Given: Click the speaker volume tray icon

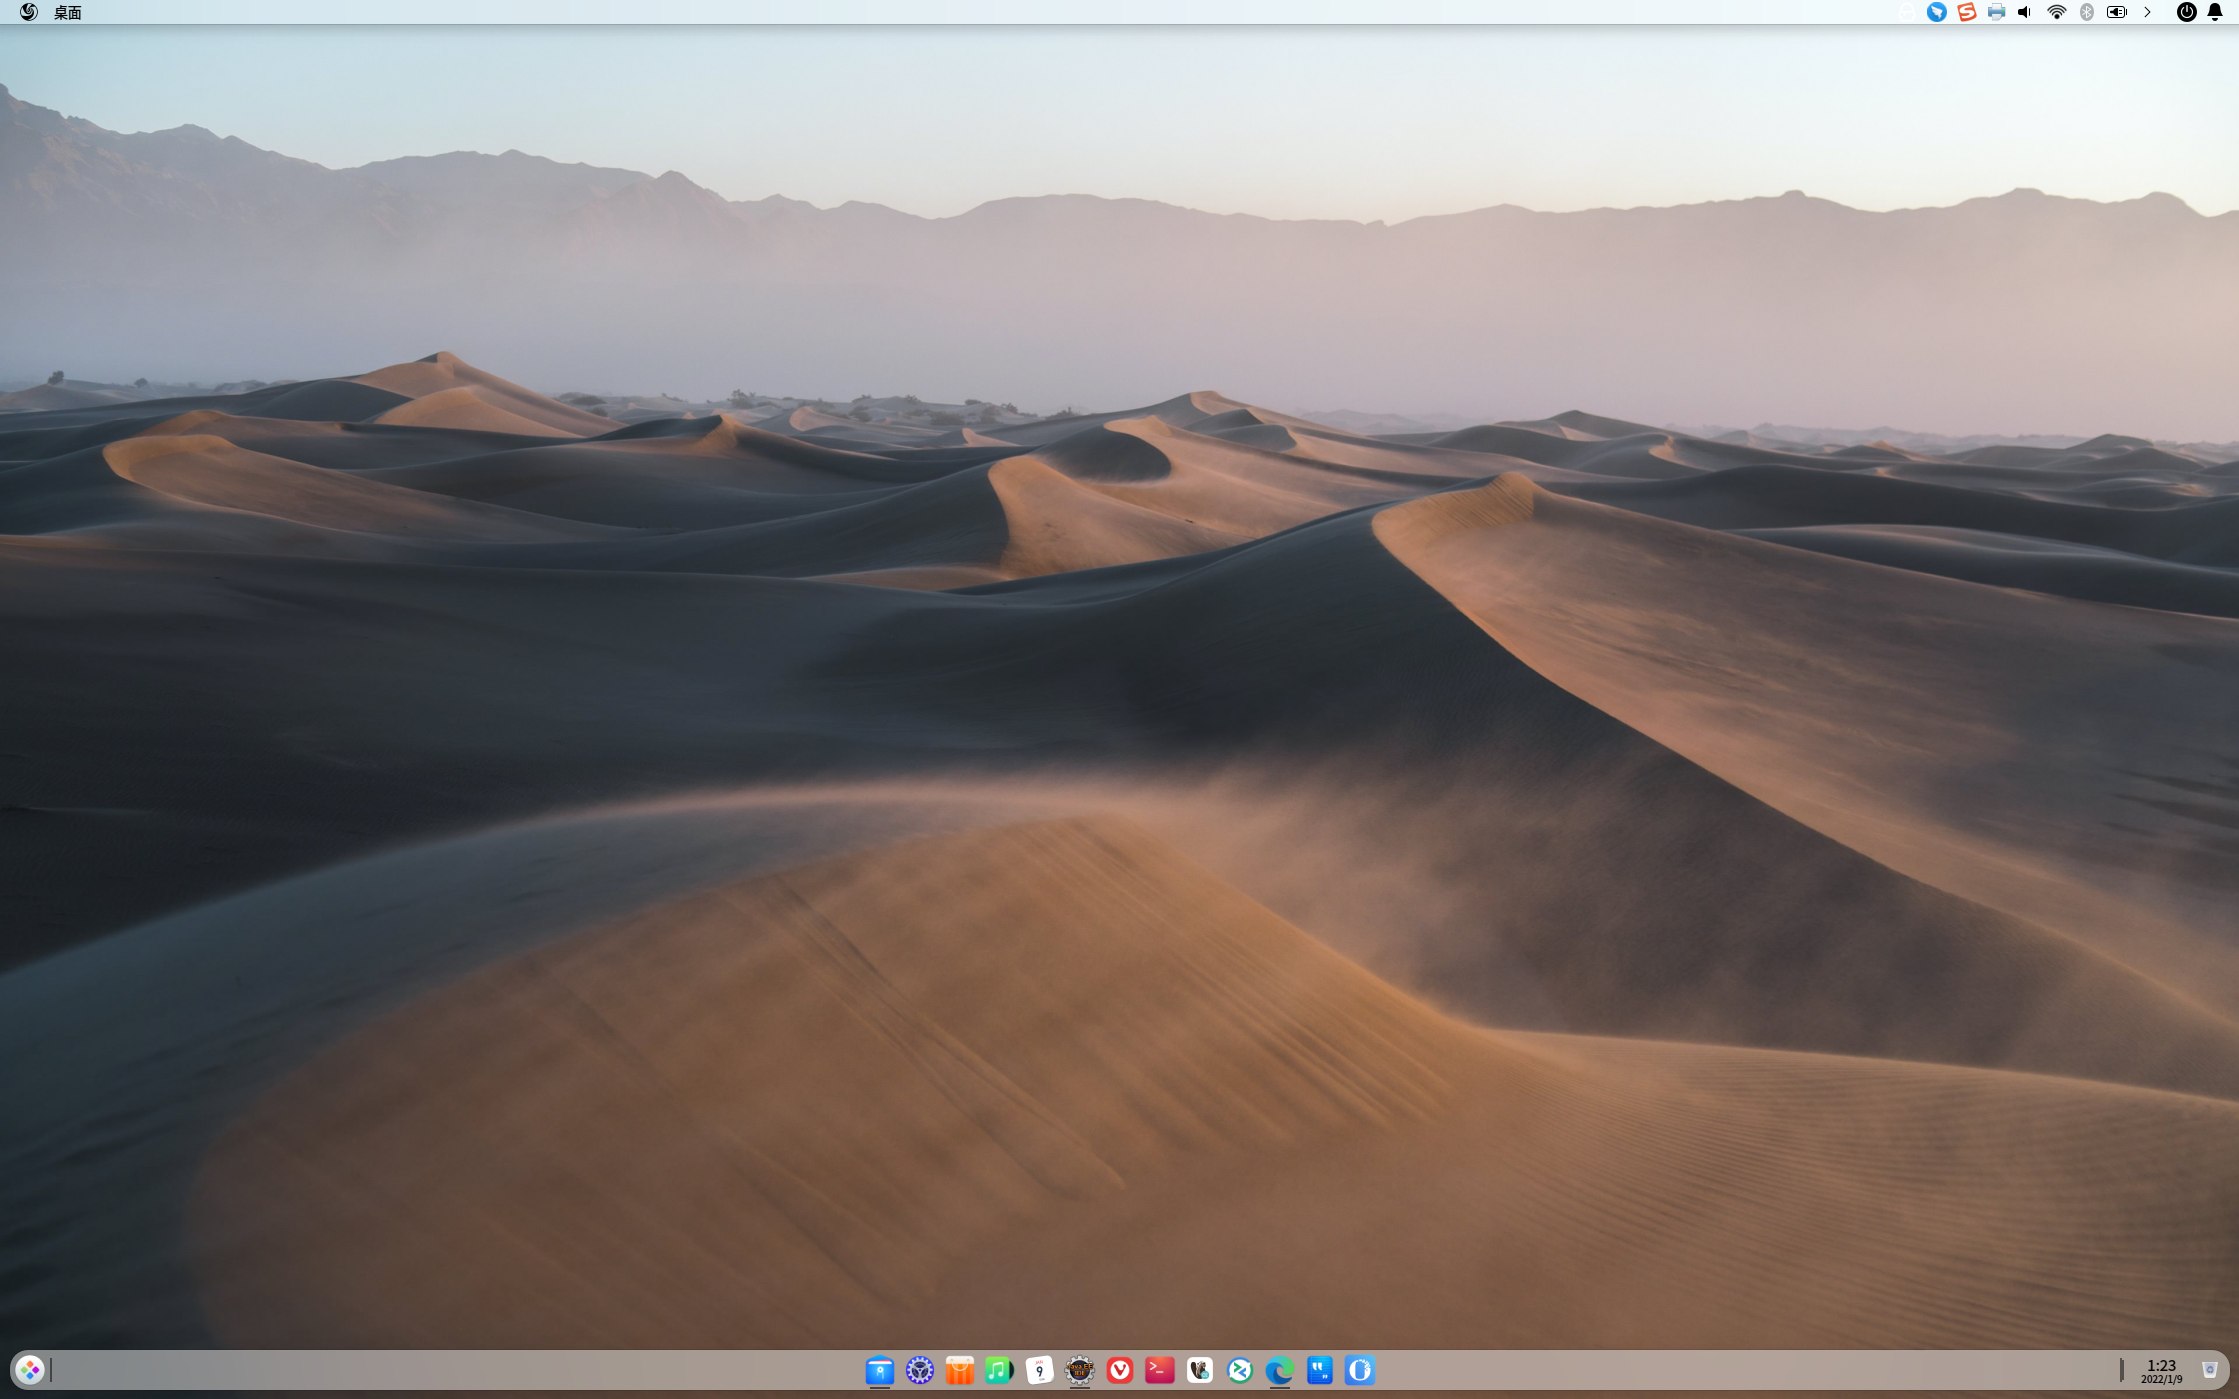Looking at the screenshot, I should coord(2025,12).
